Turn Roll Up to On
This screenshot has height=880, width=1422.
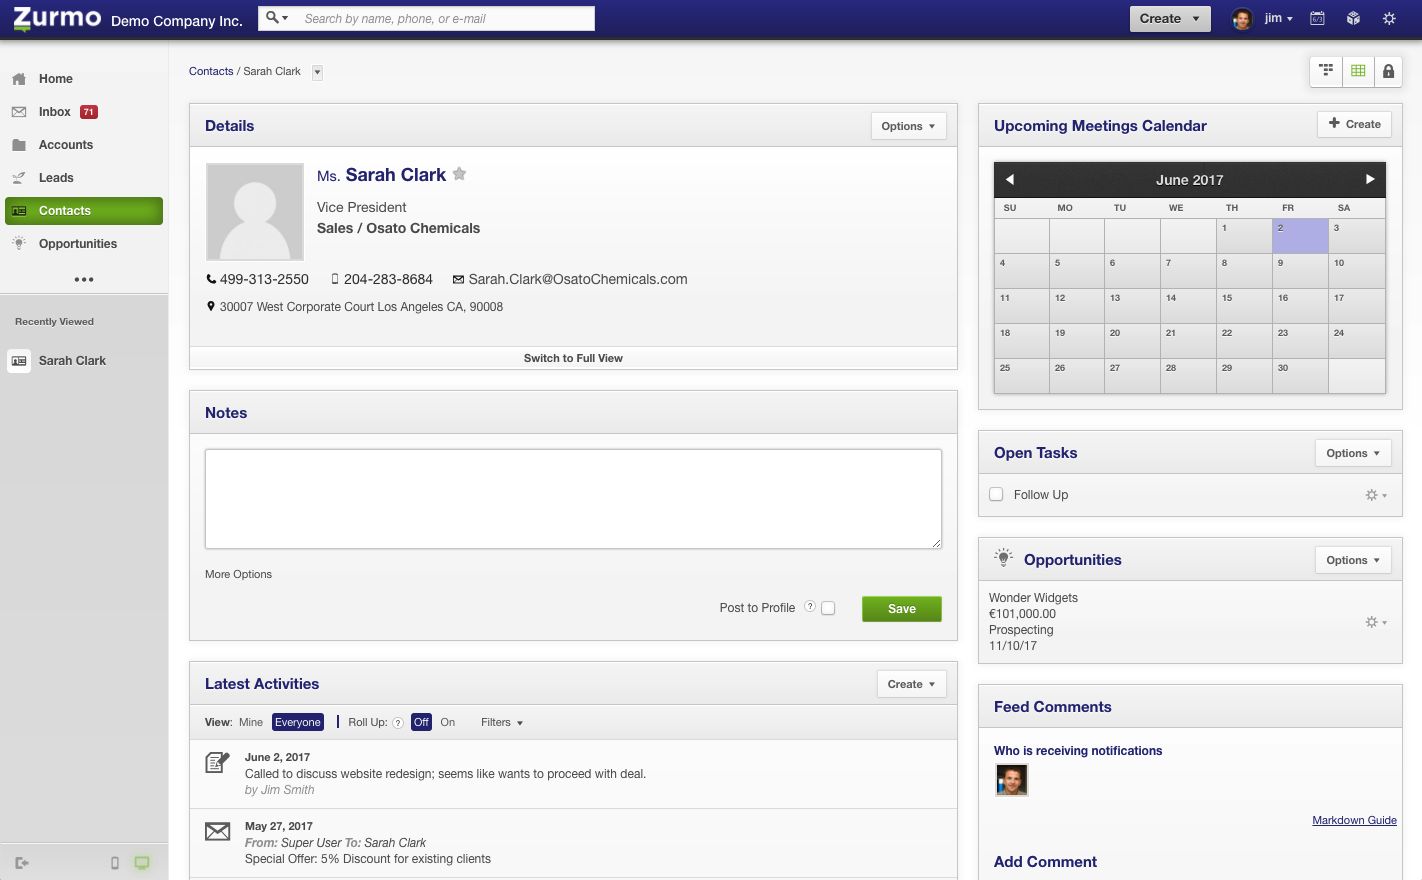click(x=447, y=722)
